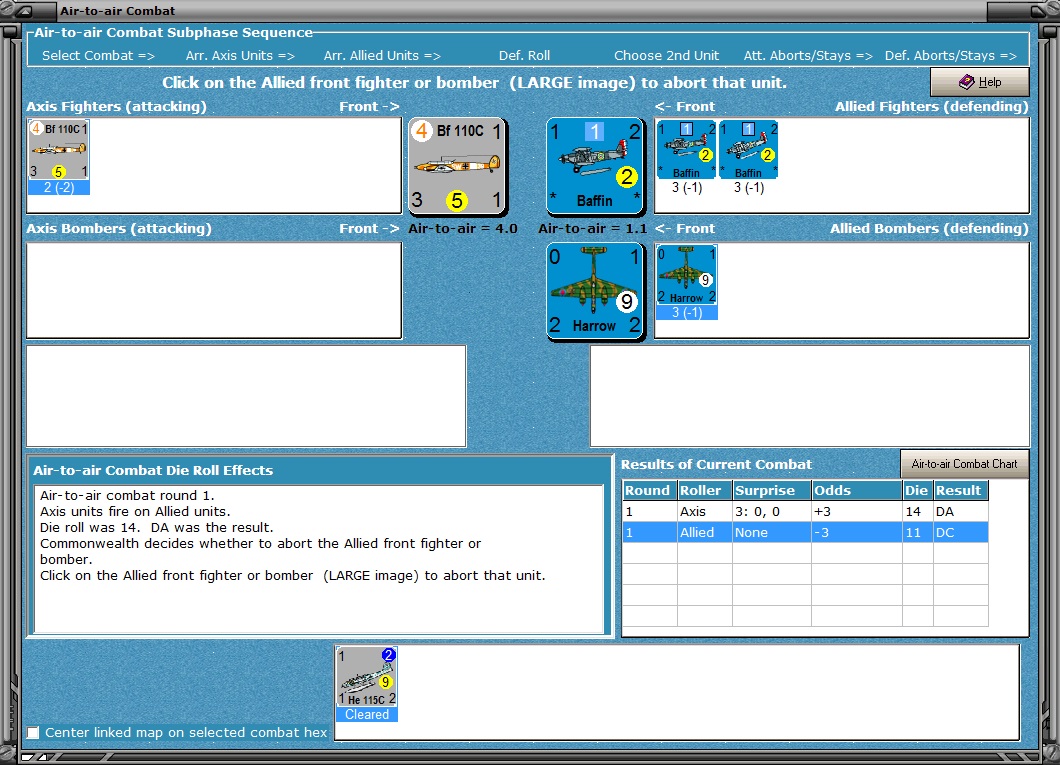
Task: Click the Def. Aborts/Stays subphase step
Action: click(x=950, y=55)
